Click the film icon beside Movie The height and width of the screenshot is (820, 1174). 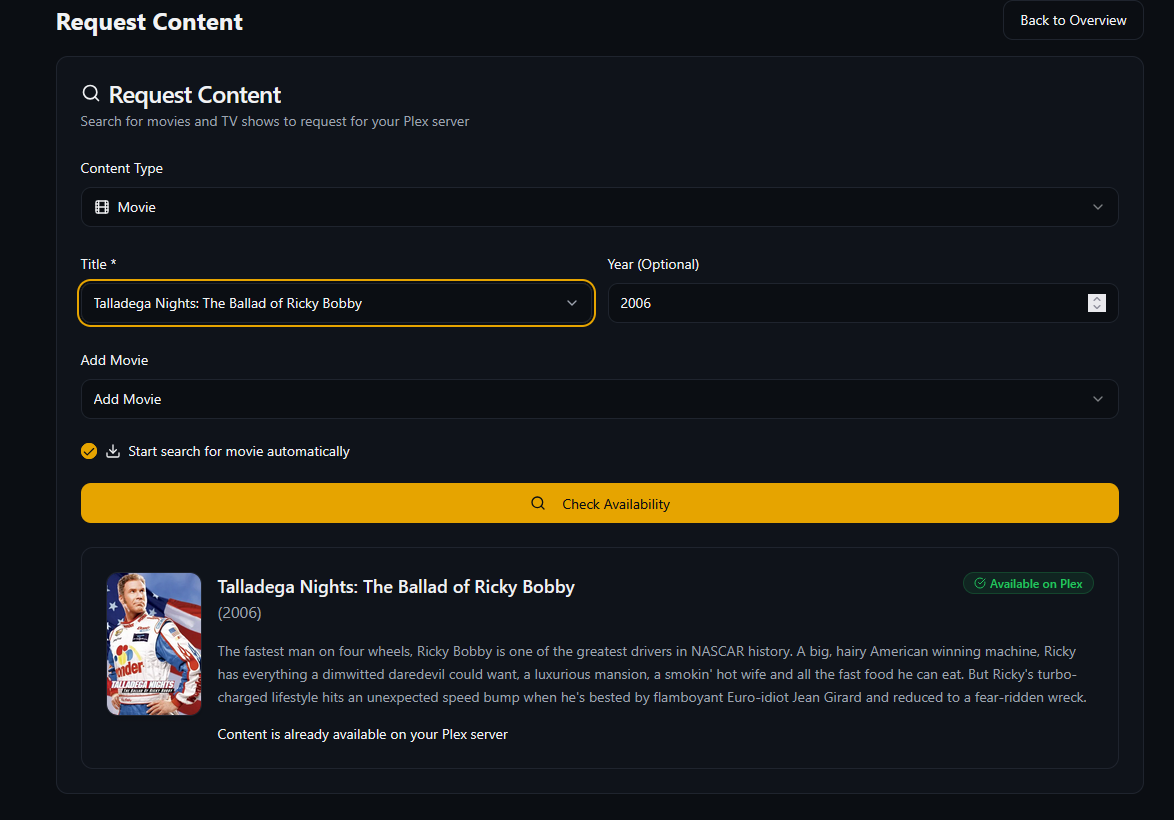[x=102, y=207]
